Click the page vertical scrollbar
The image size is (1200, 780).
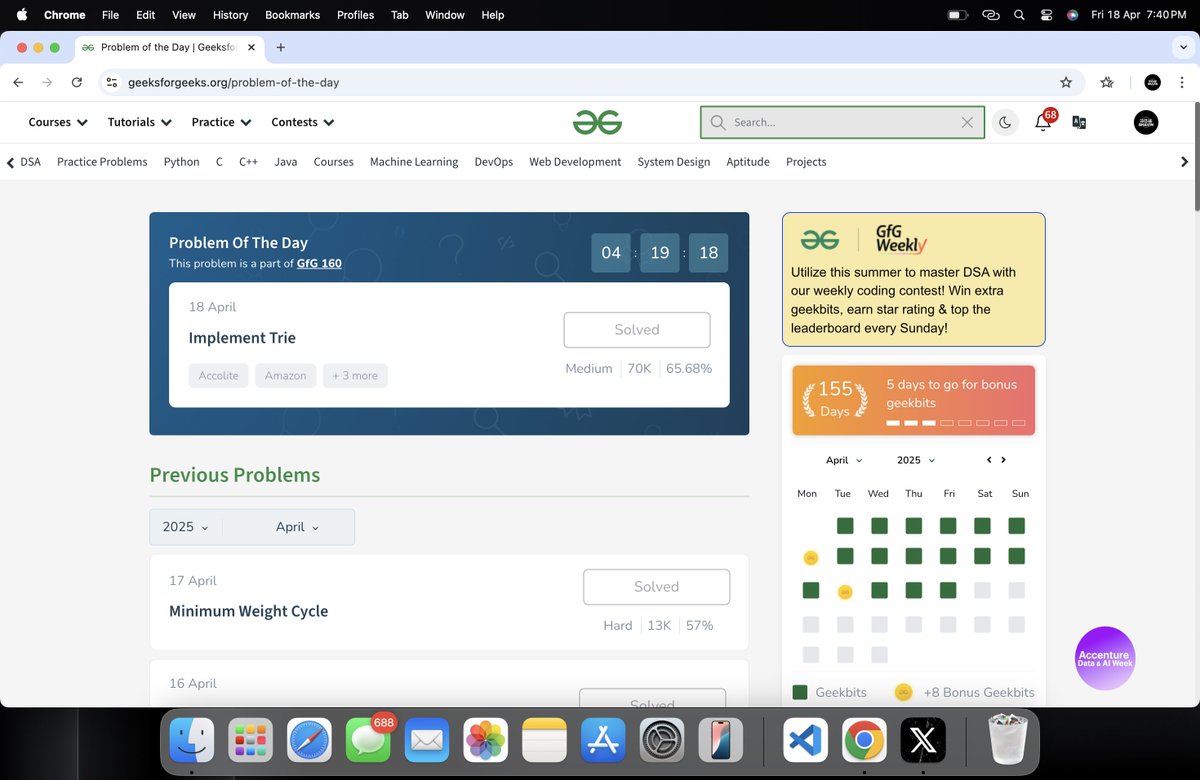[x=1195, y=155]
